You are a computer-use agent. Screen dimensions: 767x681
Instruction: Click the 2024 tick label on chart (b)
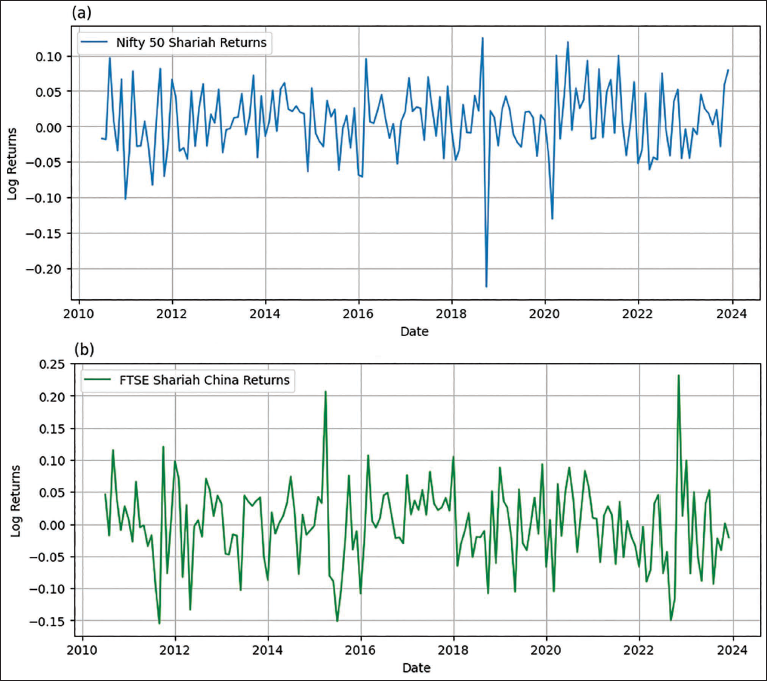tap(732, 650)
